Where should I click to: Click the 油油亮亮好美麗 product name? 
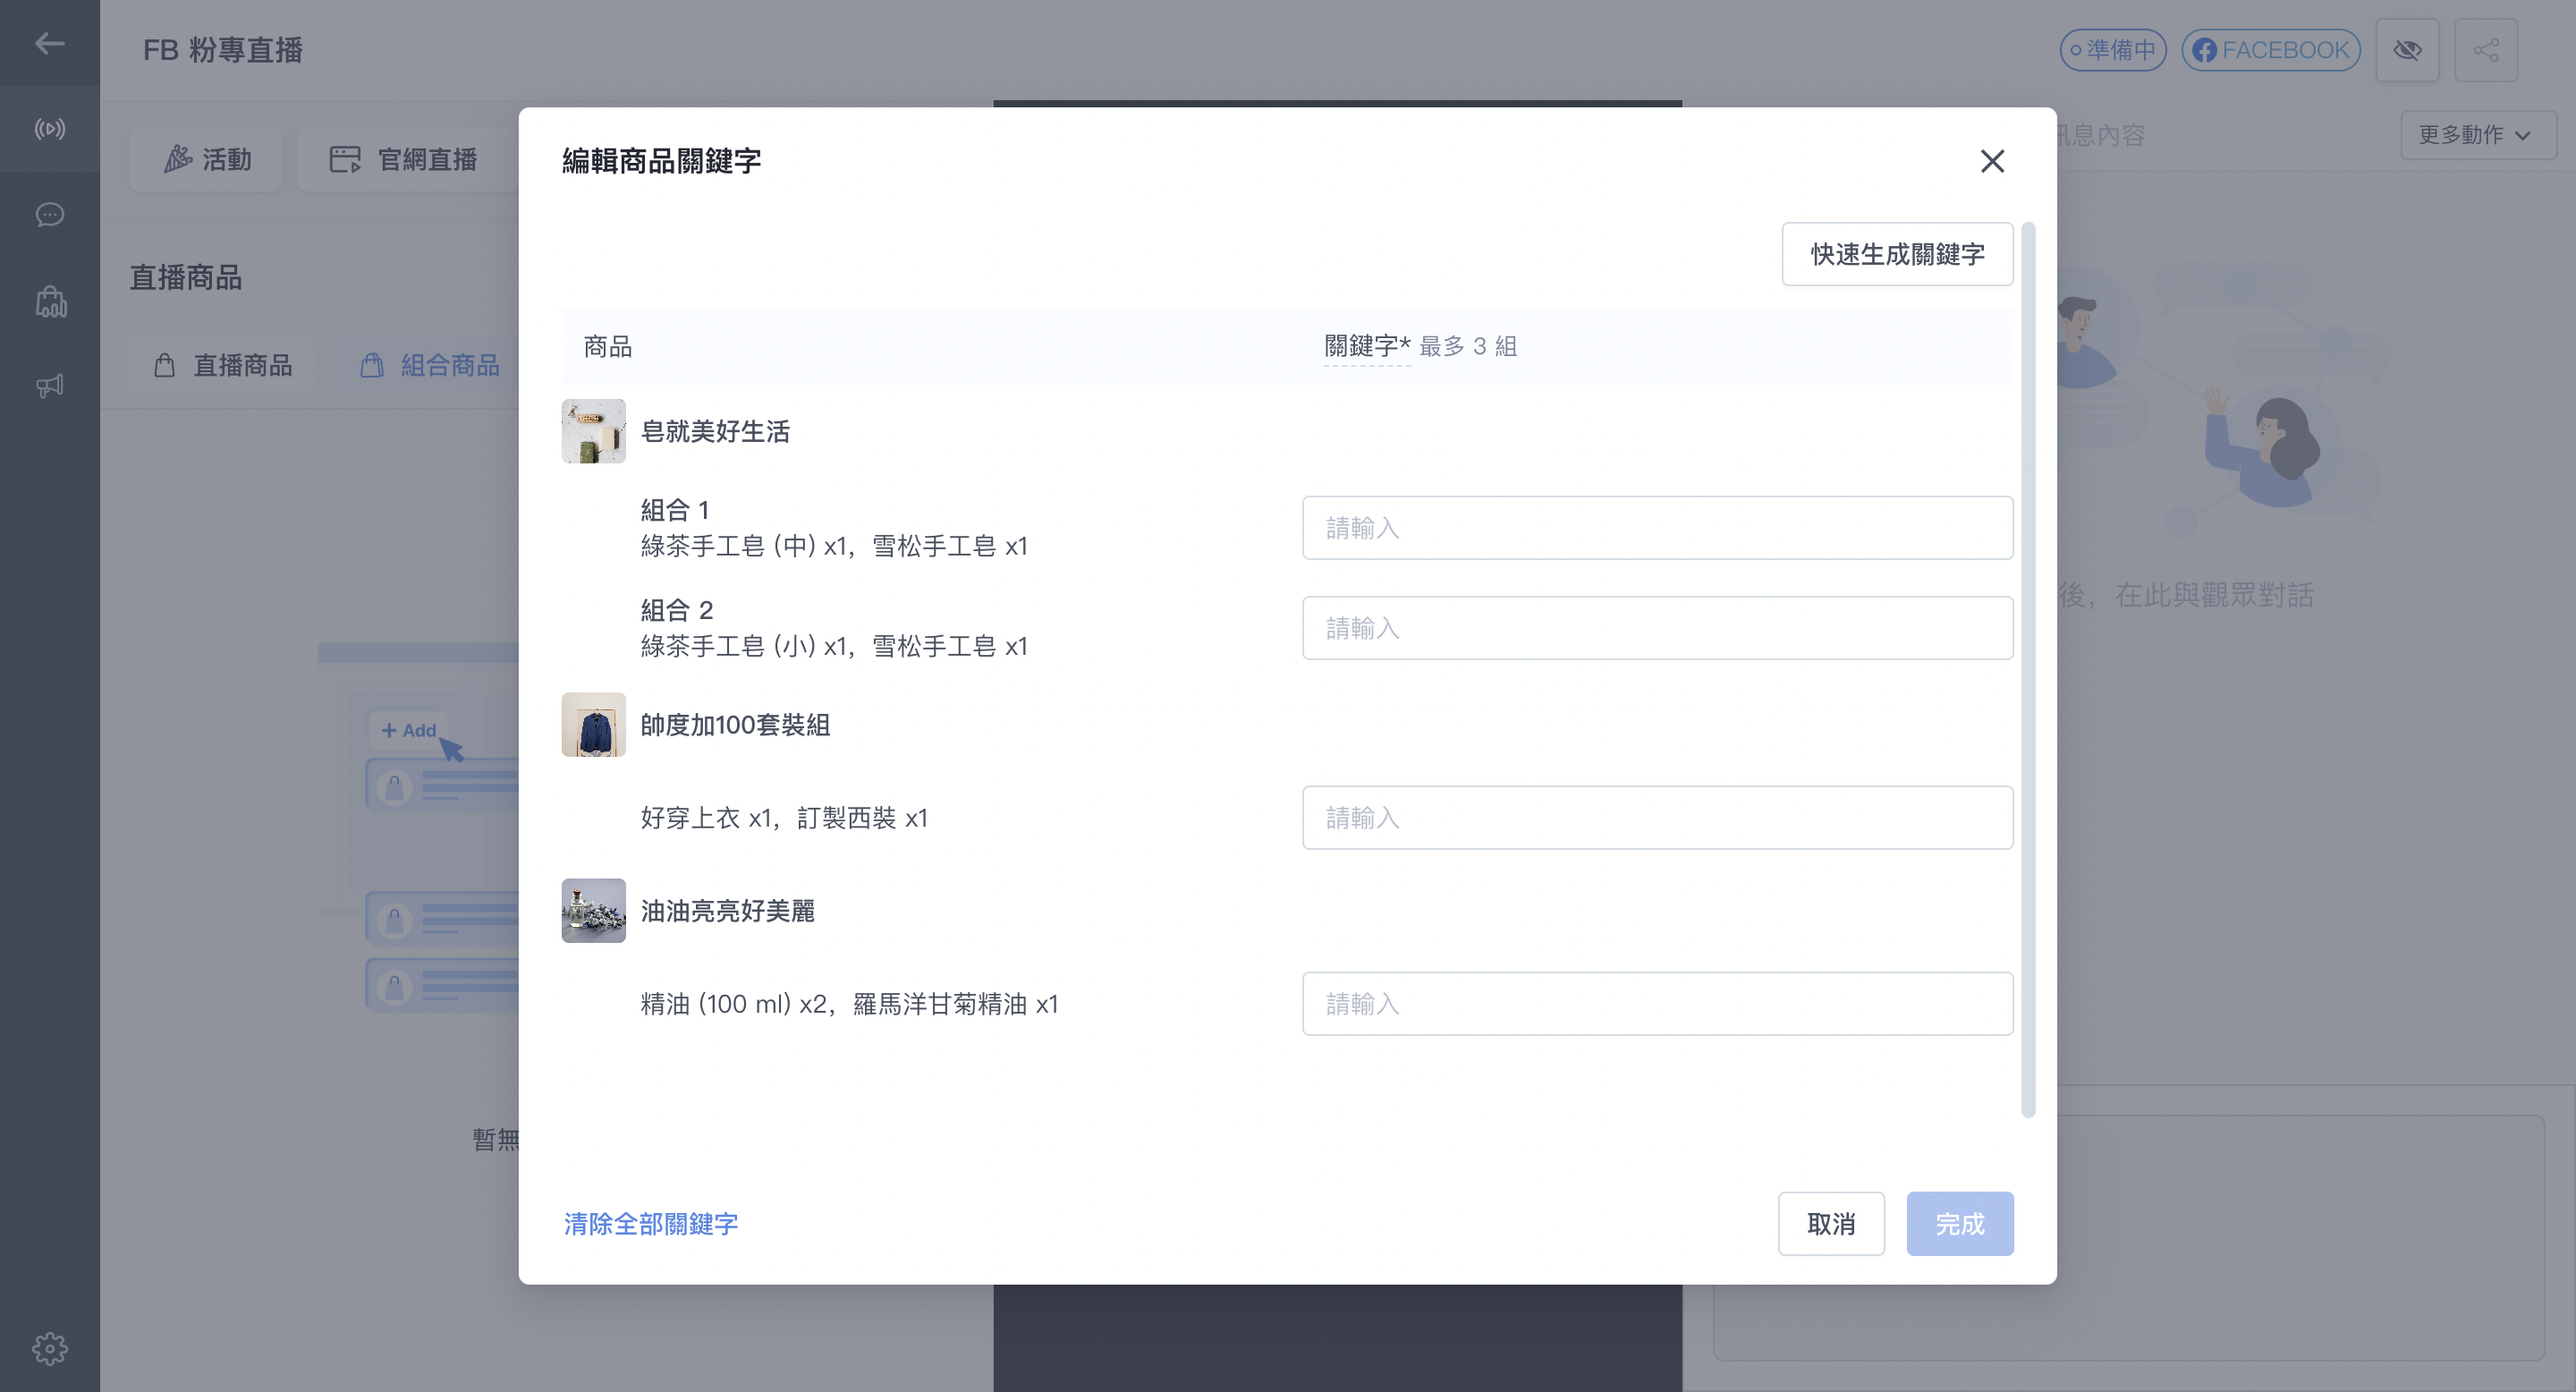click(x=727, y=911)
